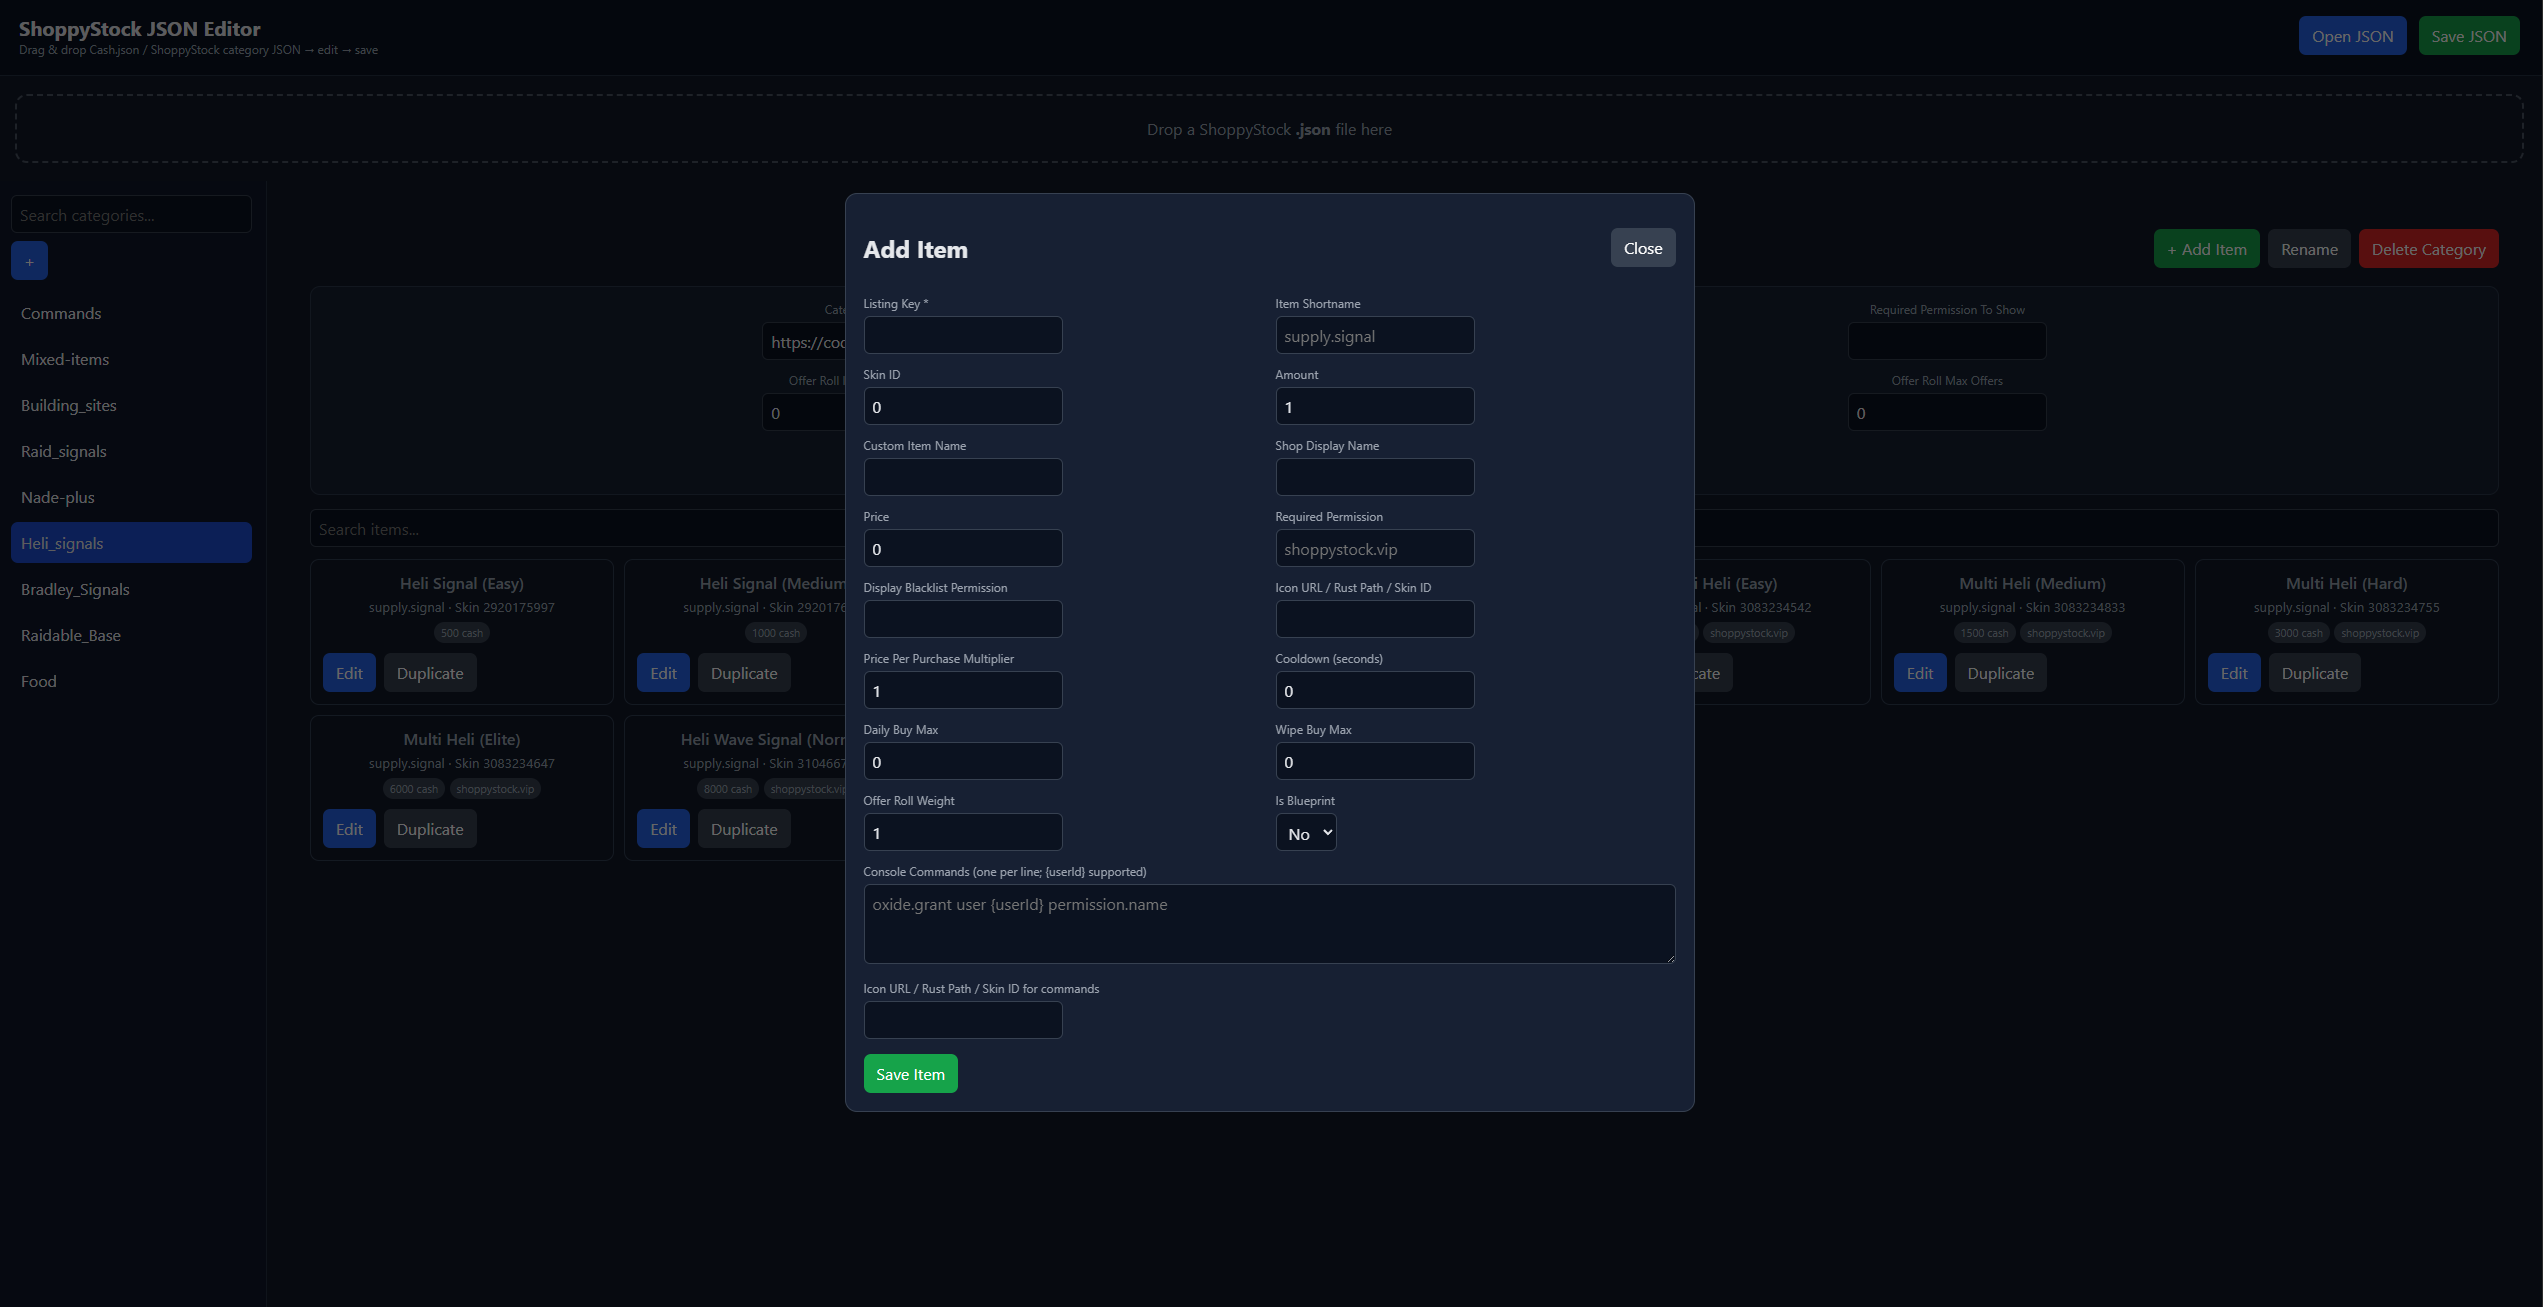Click the Display Blacklist Permission field

pyautogui.click(x=963, y=619)
